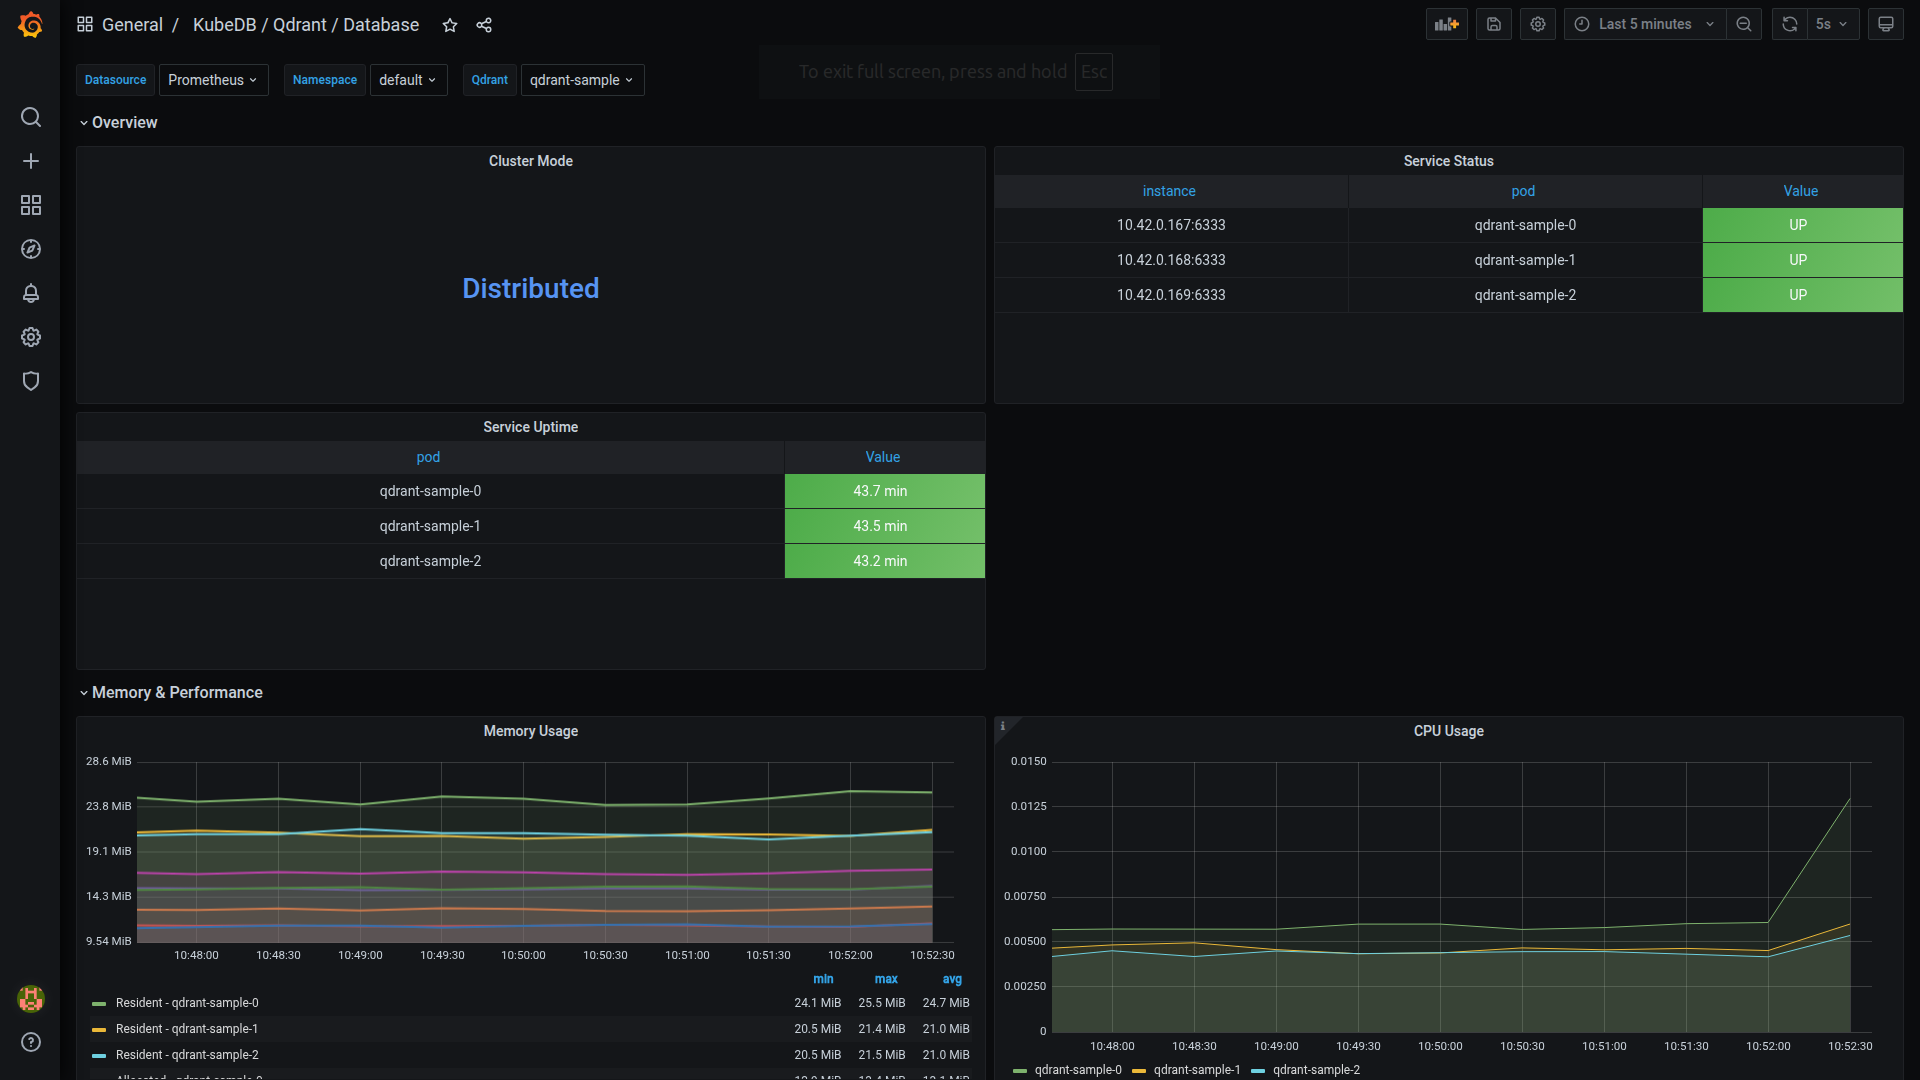Open color picker for Resident - qdrant-sample-1 swatch
Screen dimensions: 1920x1080
click(x=99, y=1030)
